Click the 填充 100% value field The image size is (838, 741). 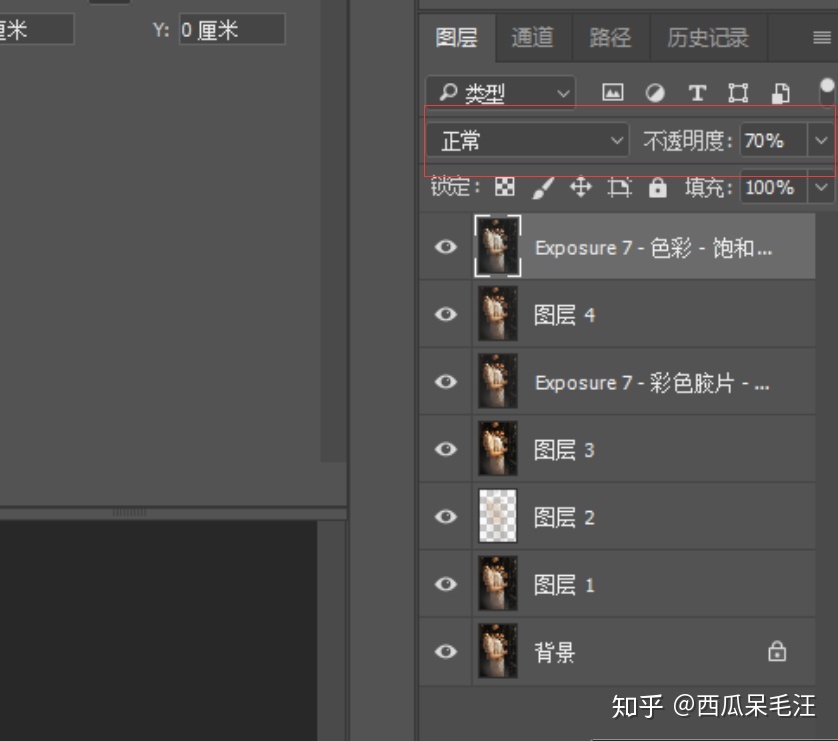773,187
